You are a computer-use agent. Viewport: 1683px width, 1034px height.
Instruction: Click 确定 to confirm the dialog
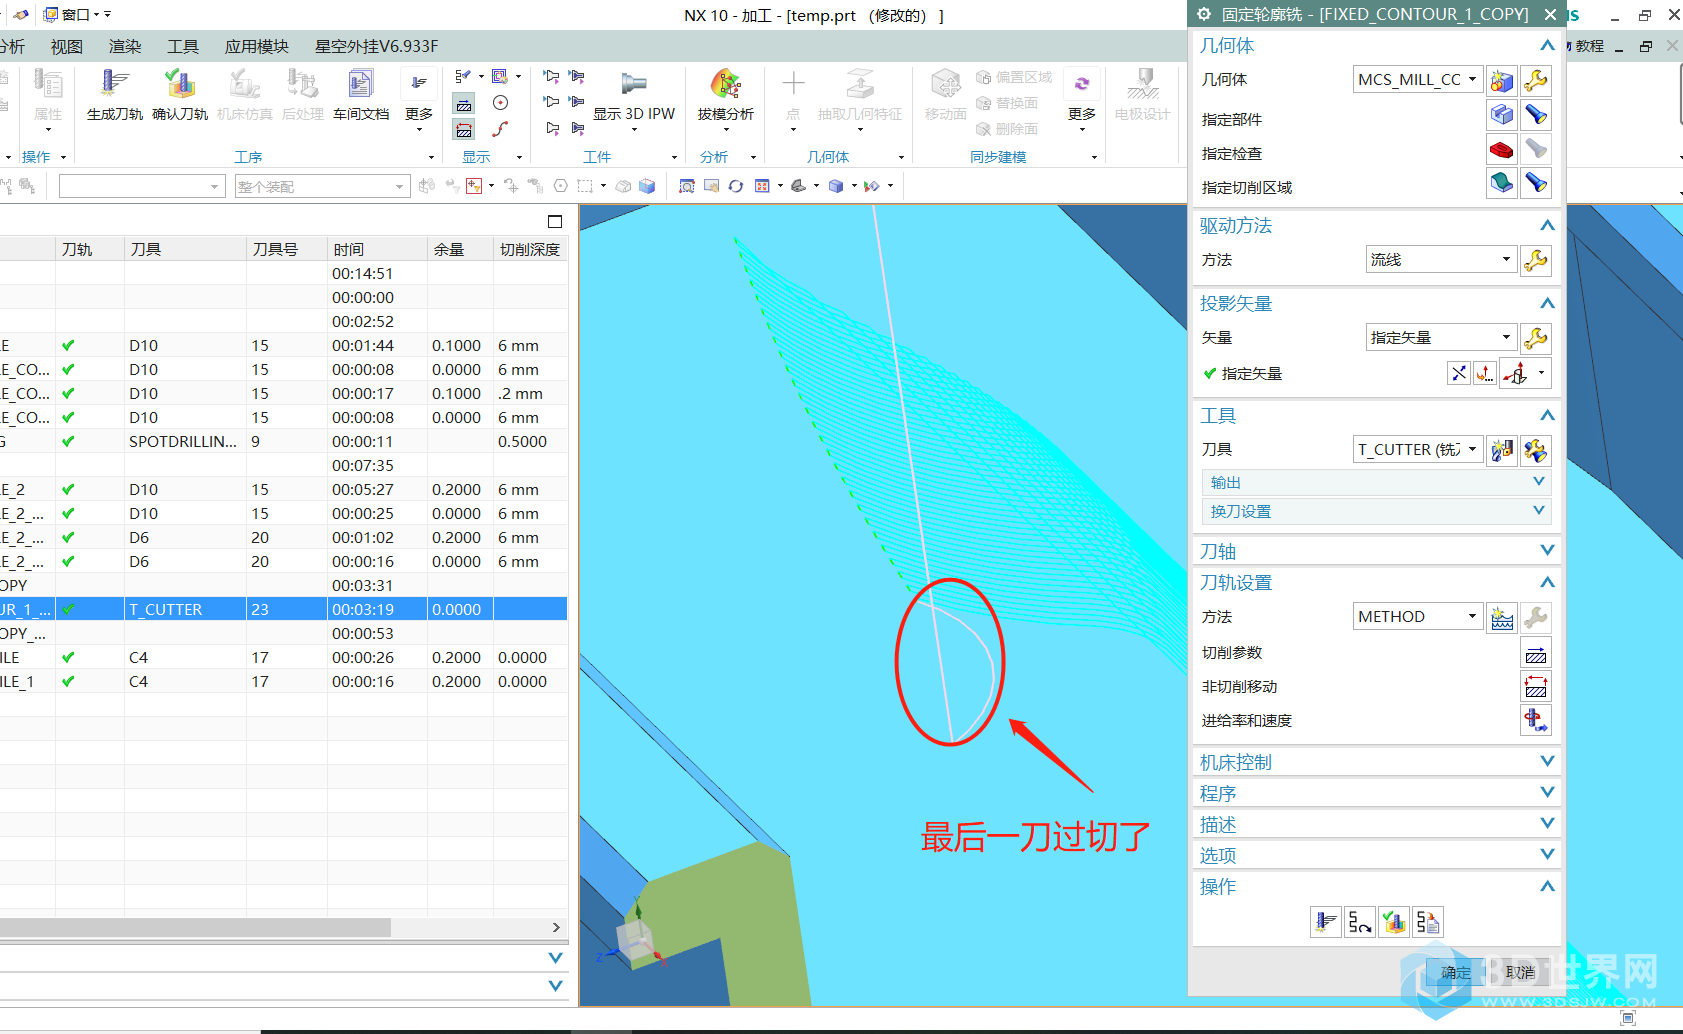coord(1456,973)
